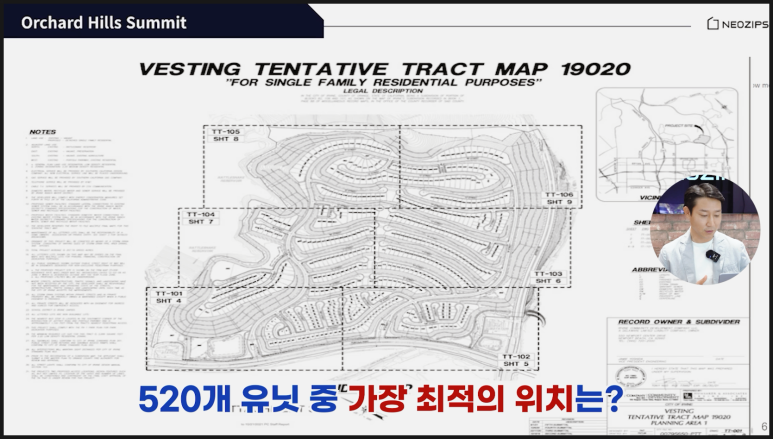Click the Orchard Hills Summit title banner
The image size is (773, 439).
coord(163,22)
